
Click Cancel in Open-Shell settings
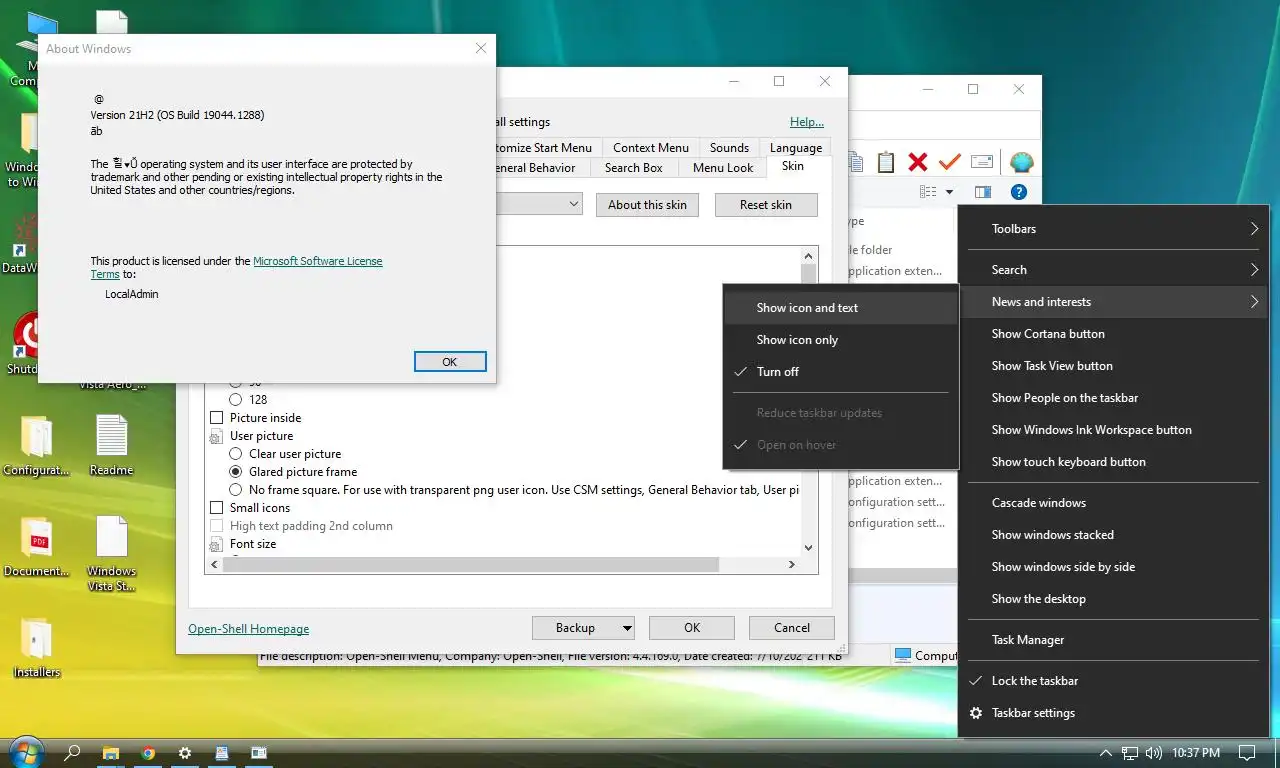[792, 628]
